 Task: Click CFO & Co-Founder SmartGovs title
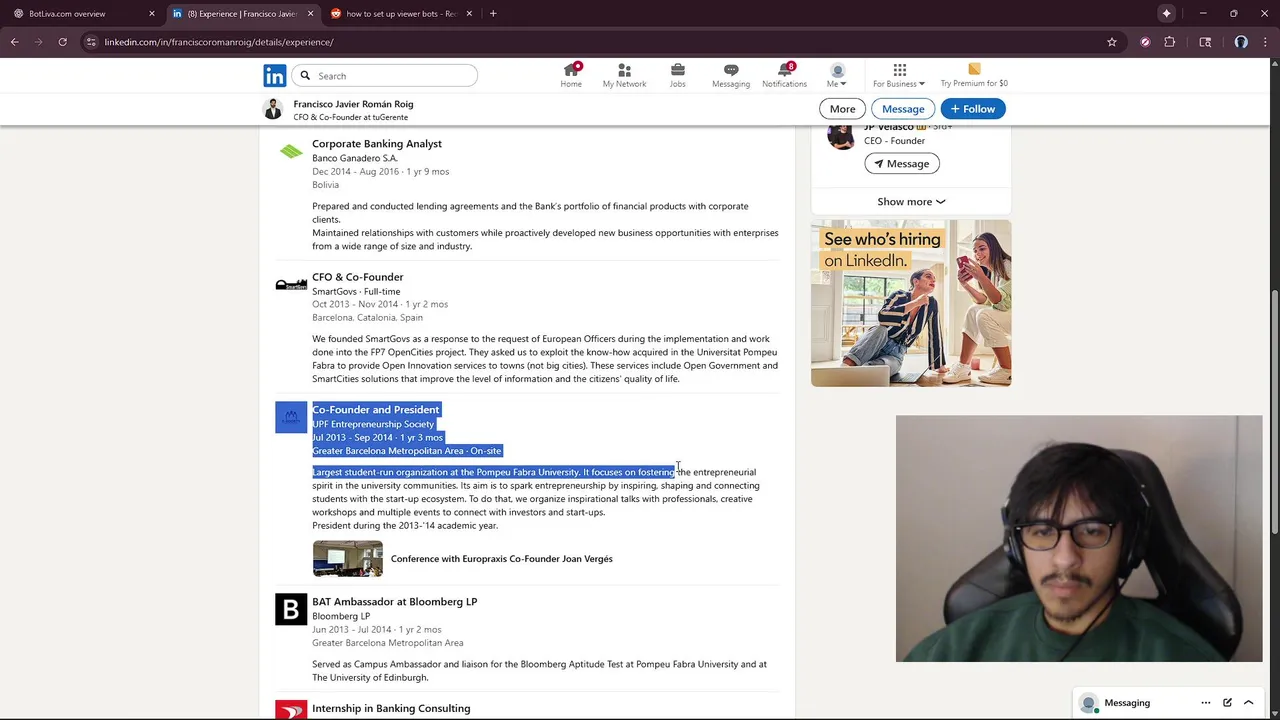point(357,277)
